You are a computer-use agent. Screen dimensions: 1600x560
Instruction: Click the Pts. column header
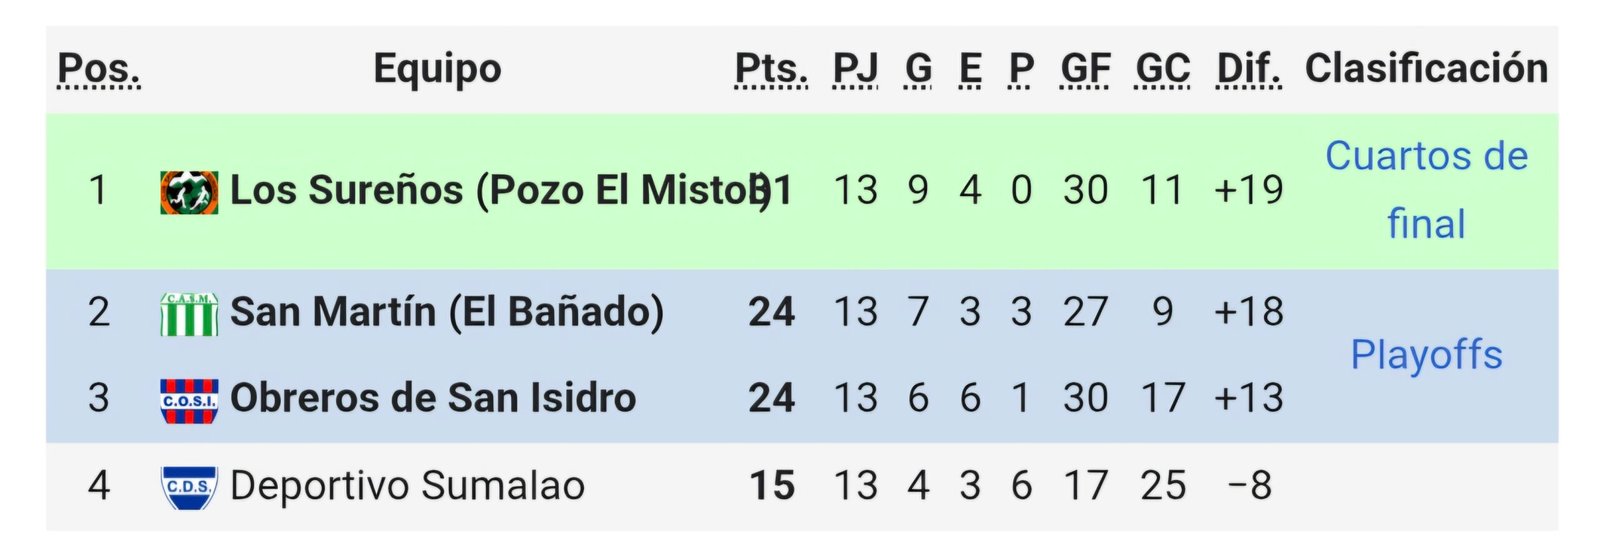[771, 69]
